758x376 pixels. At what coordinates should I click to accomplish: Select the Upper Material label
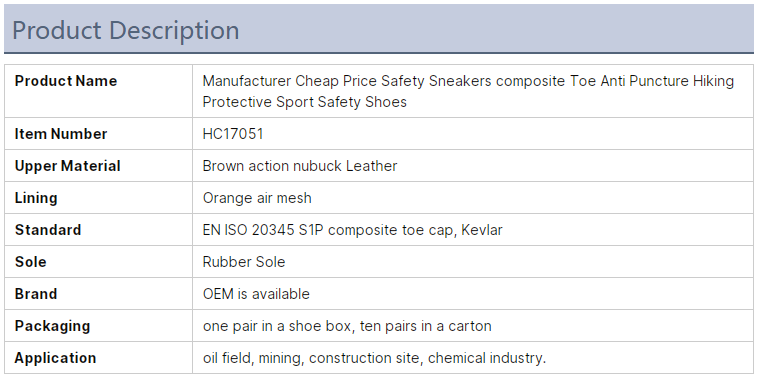pos(68,166)
